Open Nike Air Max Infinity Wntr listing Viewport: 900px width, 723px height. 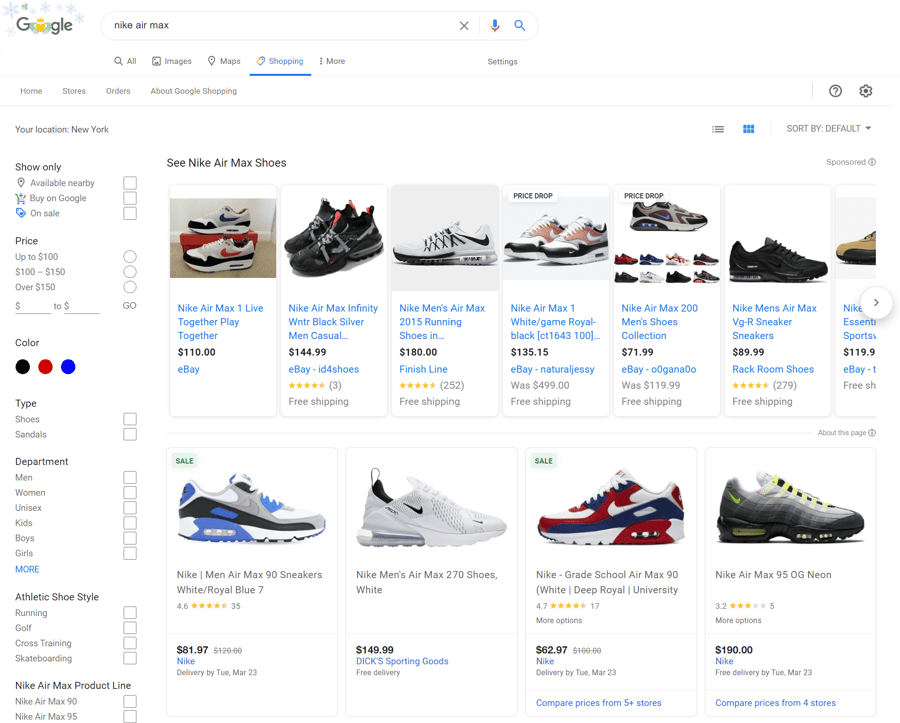click(x=333, y=322)
